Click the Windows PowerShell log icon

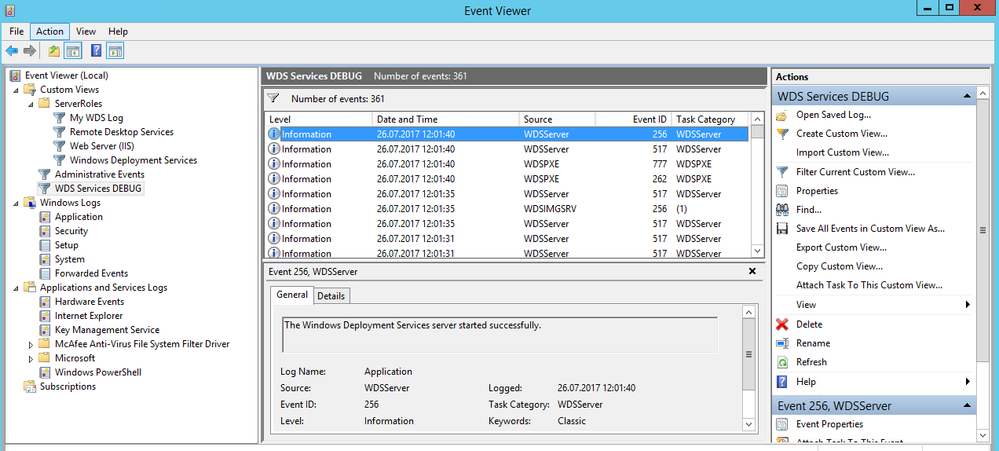pos(45,373)
